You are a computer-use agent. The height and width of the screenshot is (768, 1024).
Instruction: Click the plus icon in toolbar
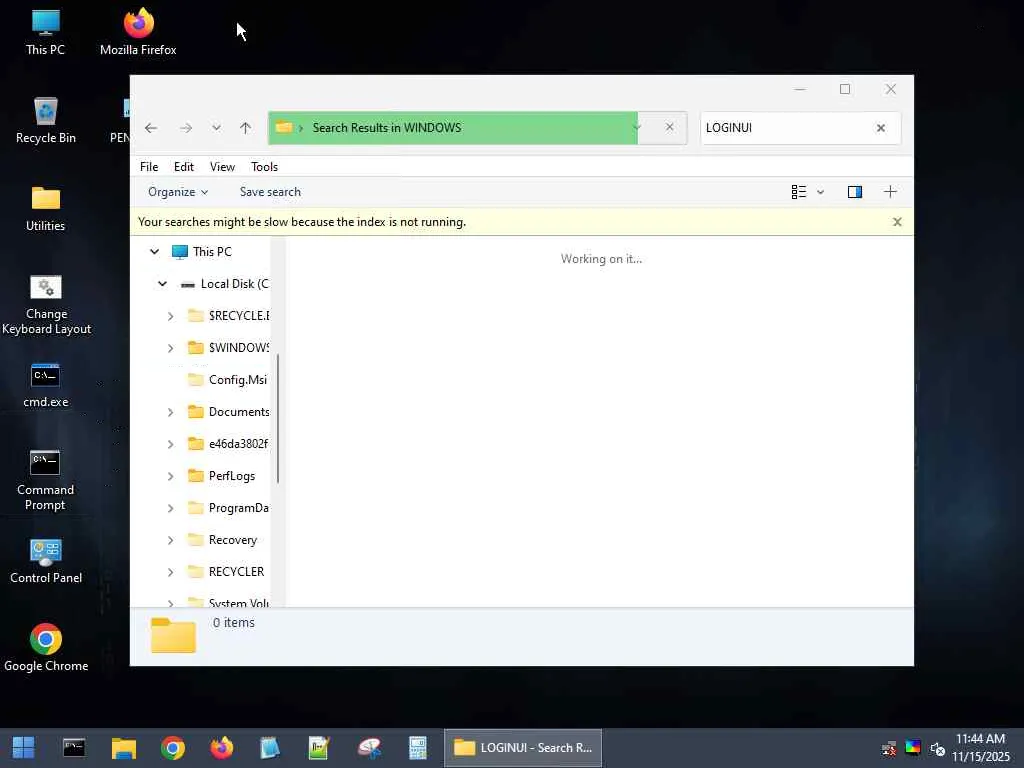pyautogui.click(x=890, y=192)
